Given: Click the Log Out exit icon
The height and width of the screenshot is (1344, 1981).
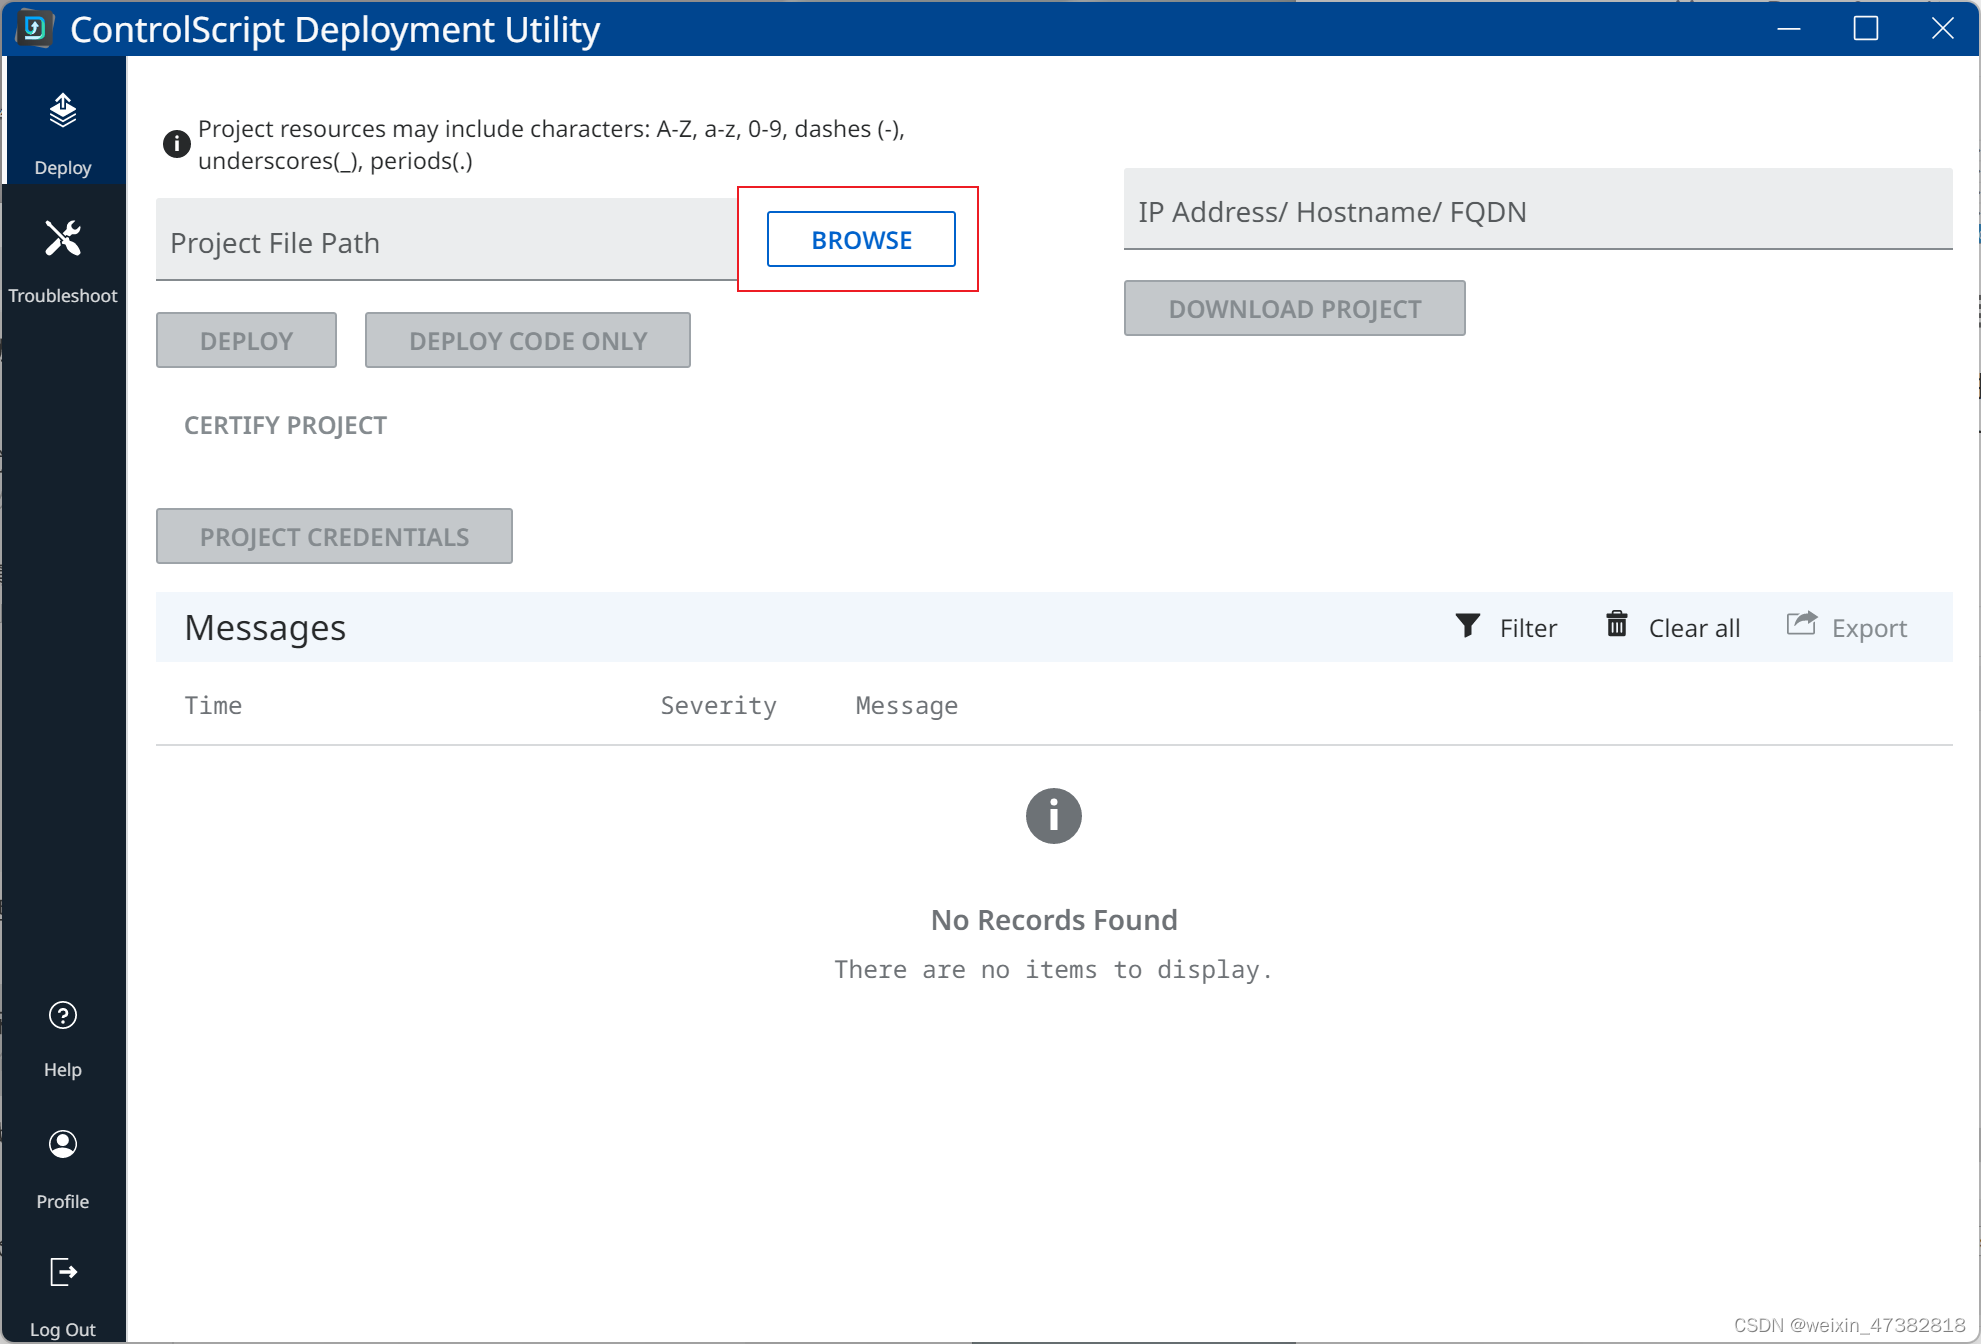Looking at the screenshot, I should [x=63, y=1272].
